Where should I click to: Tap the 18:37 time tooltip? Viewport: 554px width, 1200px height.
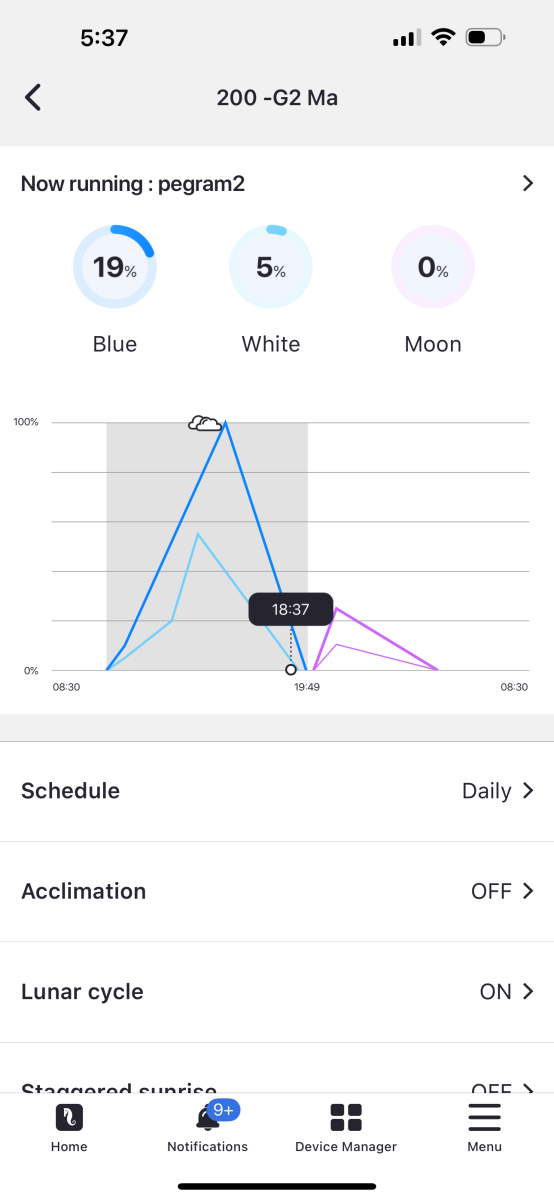click(291, 609)
